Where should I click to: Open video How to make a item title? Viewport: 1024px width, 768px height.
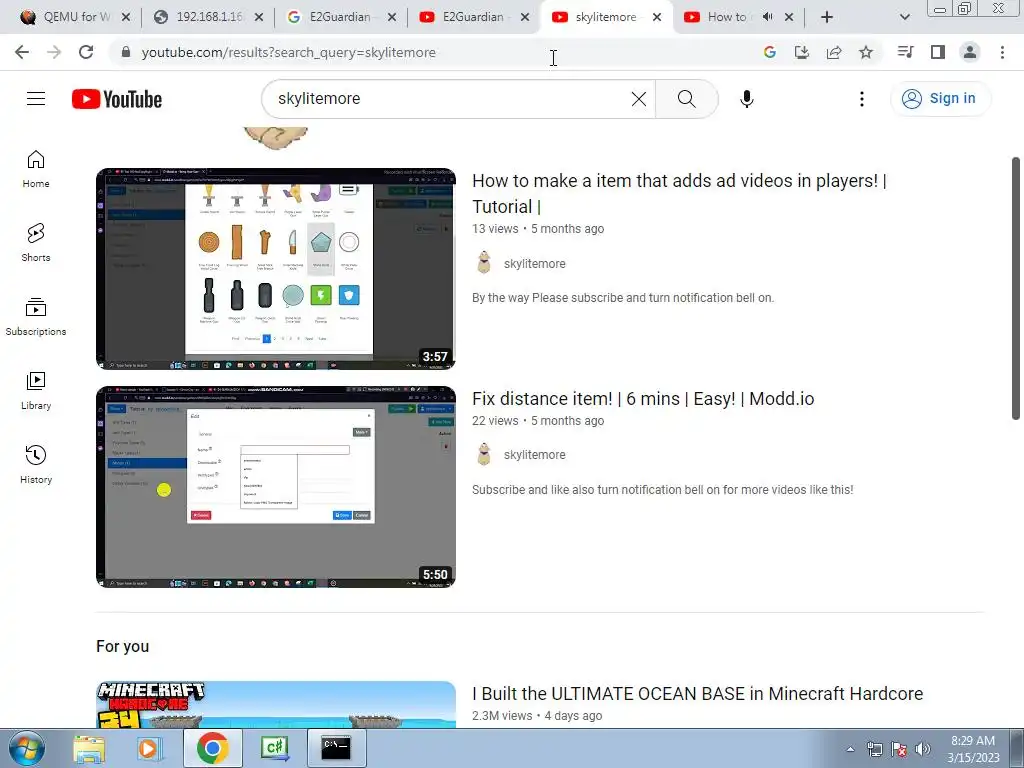tap(679, 193)
